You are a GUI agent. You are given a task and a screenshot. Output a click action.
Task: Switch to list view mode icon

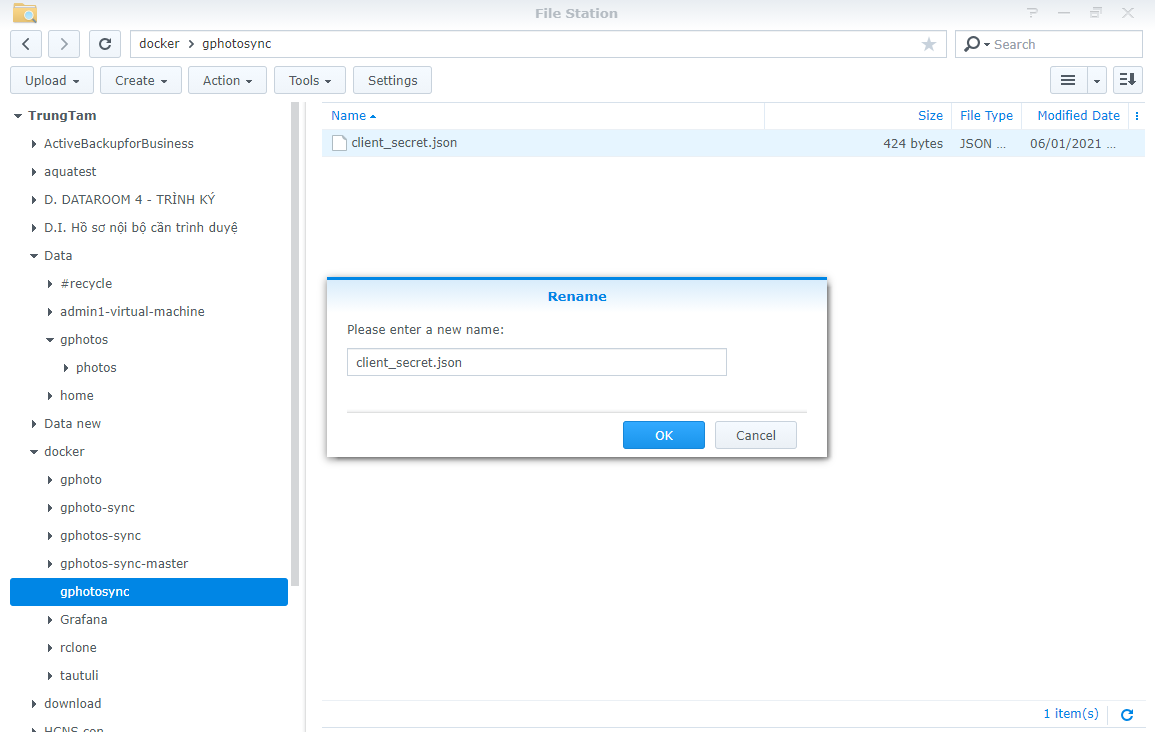(1068, 80)
